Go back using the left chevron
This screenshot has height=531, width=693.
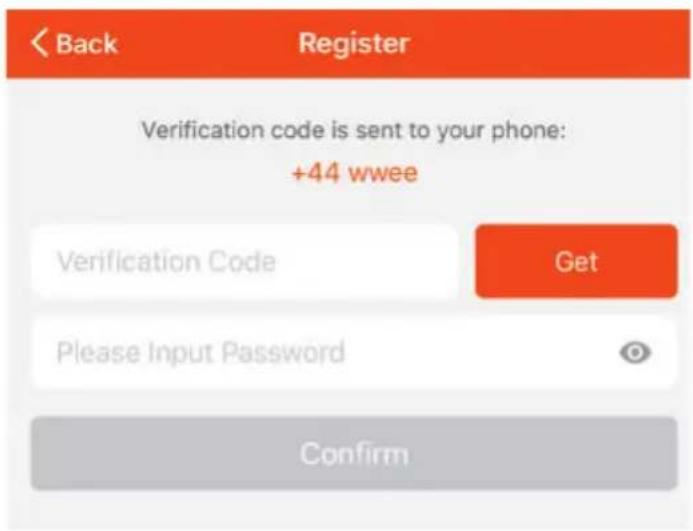coord(39,43)
